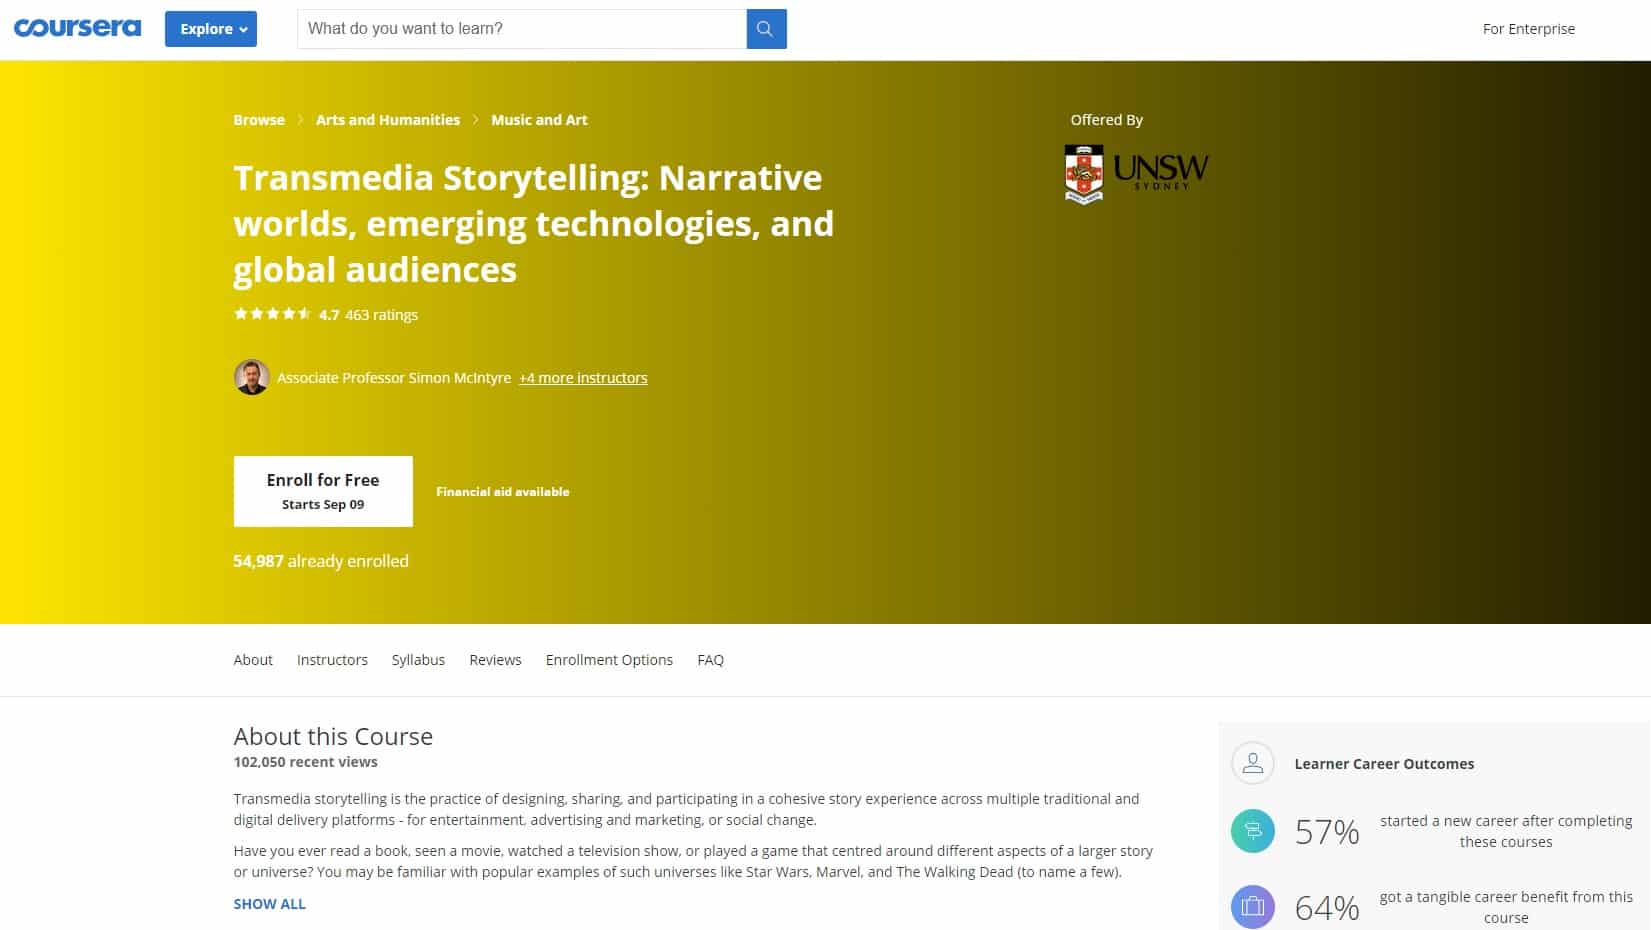
Task: Click the 64% statistic
Action: 1327,908
